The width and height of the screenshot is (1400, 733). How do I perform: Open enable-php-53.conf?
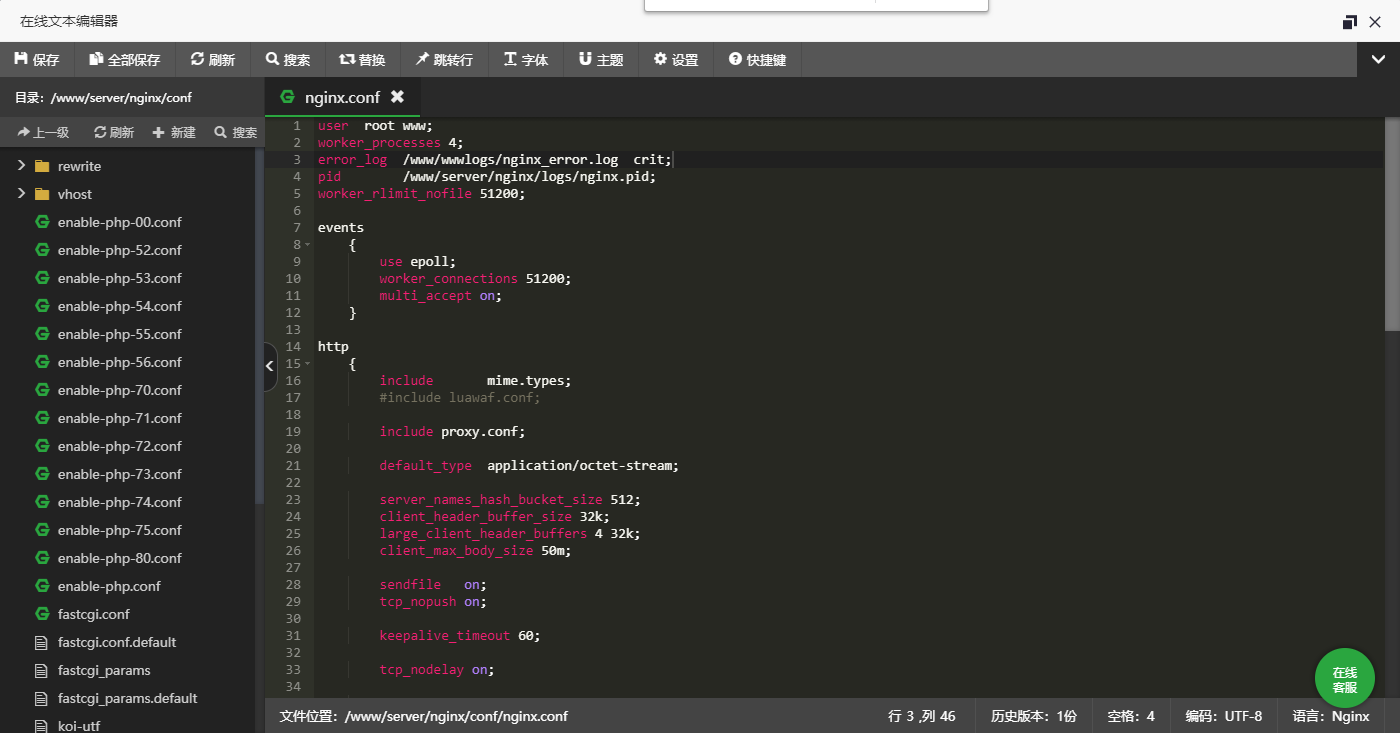click(119, 278)
